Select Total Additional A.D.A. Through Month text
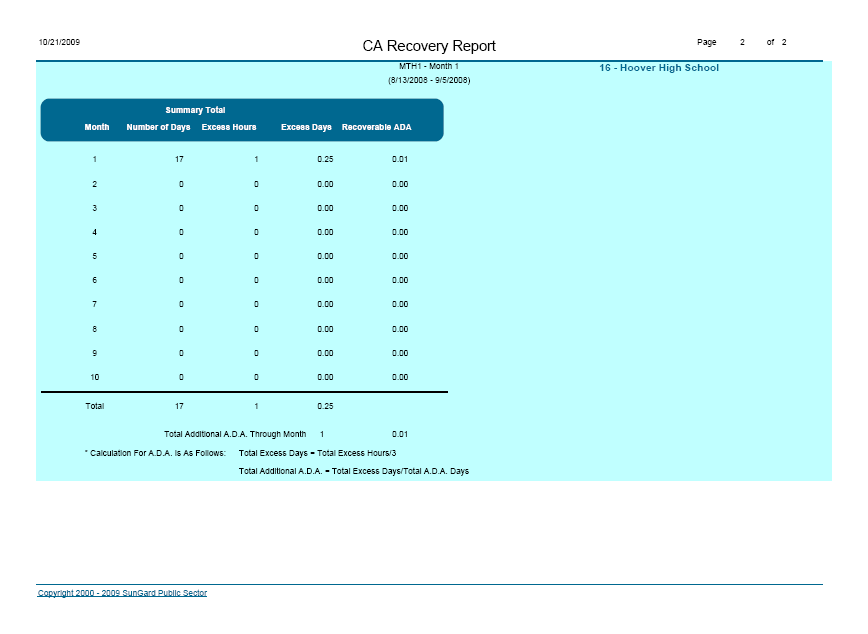The height and width of the screenshot is (634, 868). 235,434
